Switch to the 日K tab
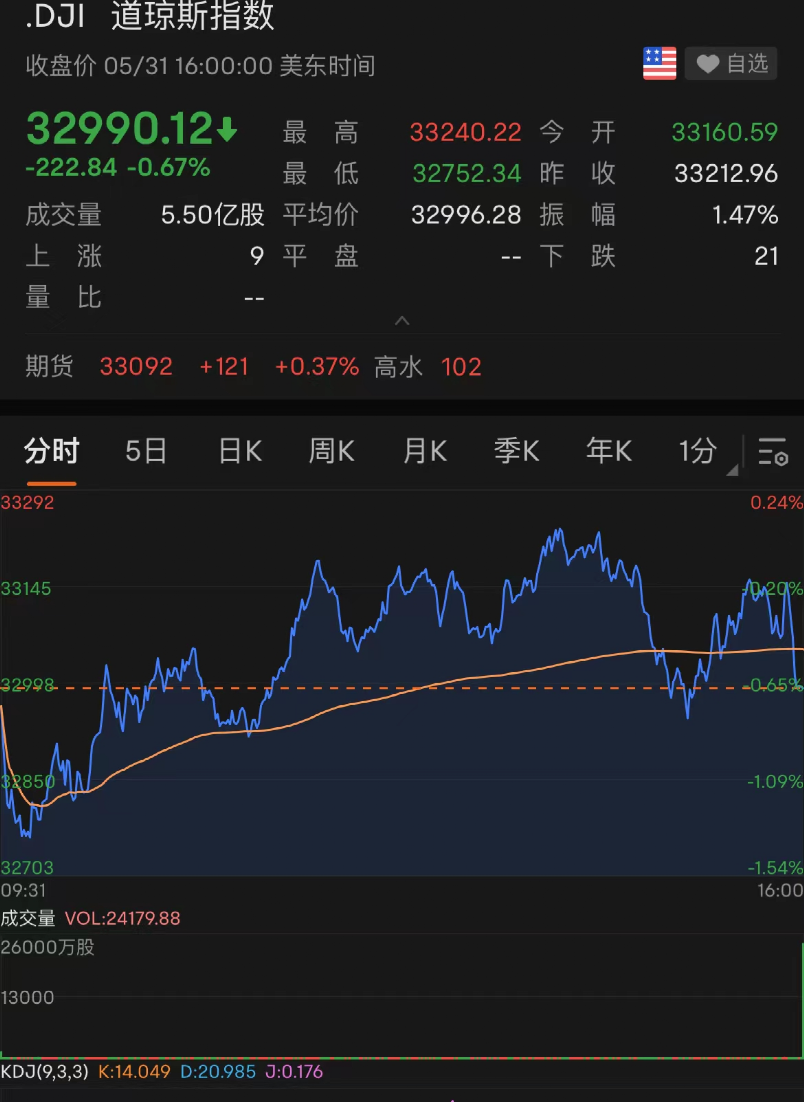This screenshot has height=1102, width=804. coord(240,451)
